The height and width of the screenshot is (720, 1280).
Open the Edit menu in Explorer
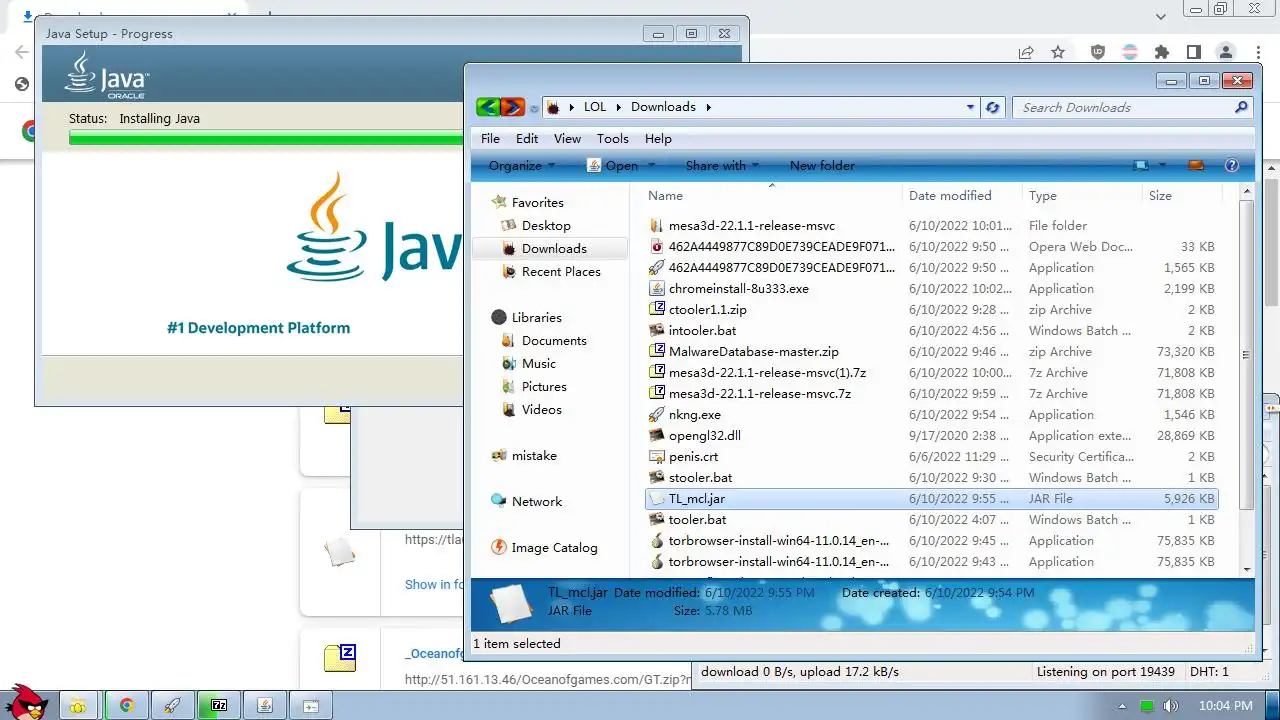coord(527,138)
